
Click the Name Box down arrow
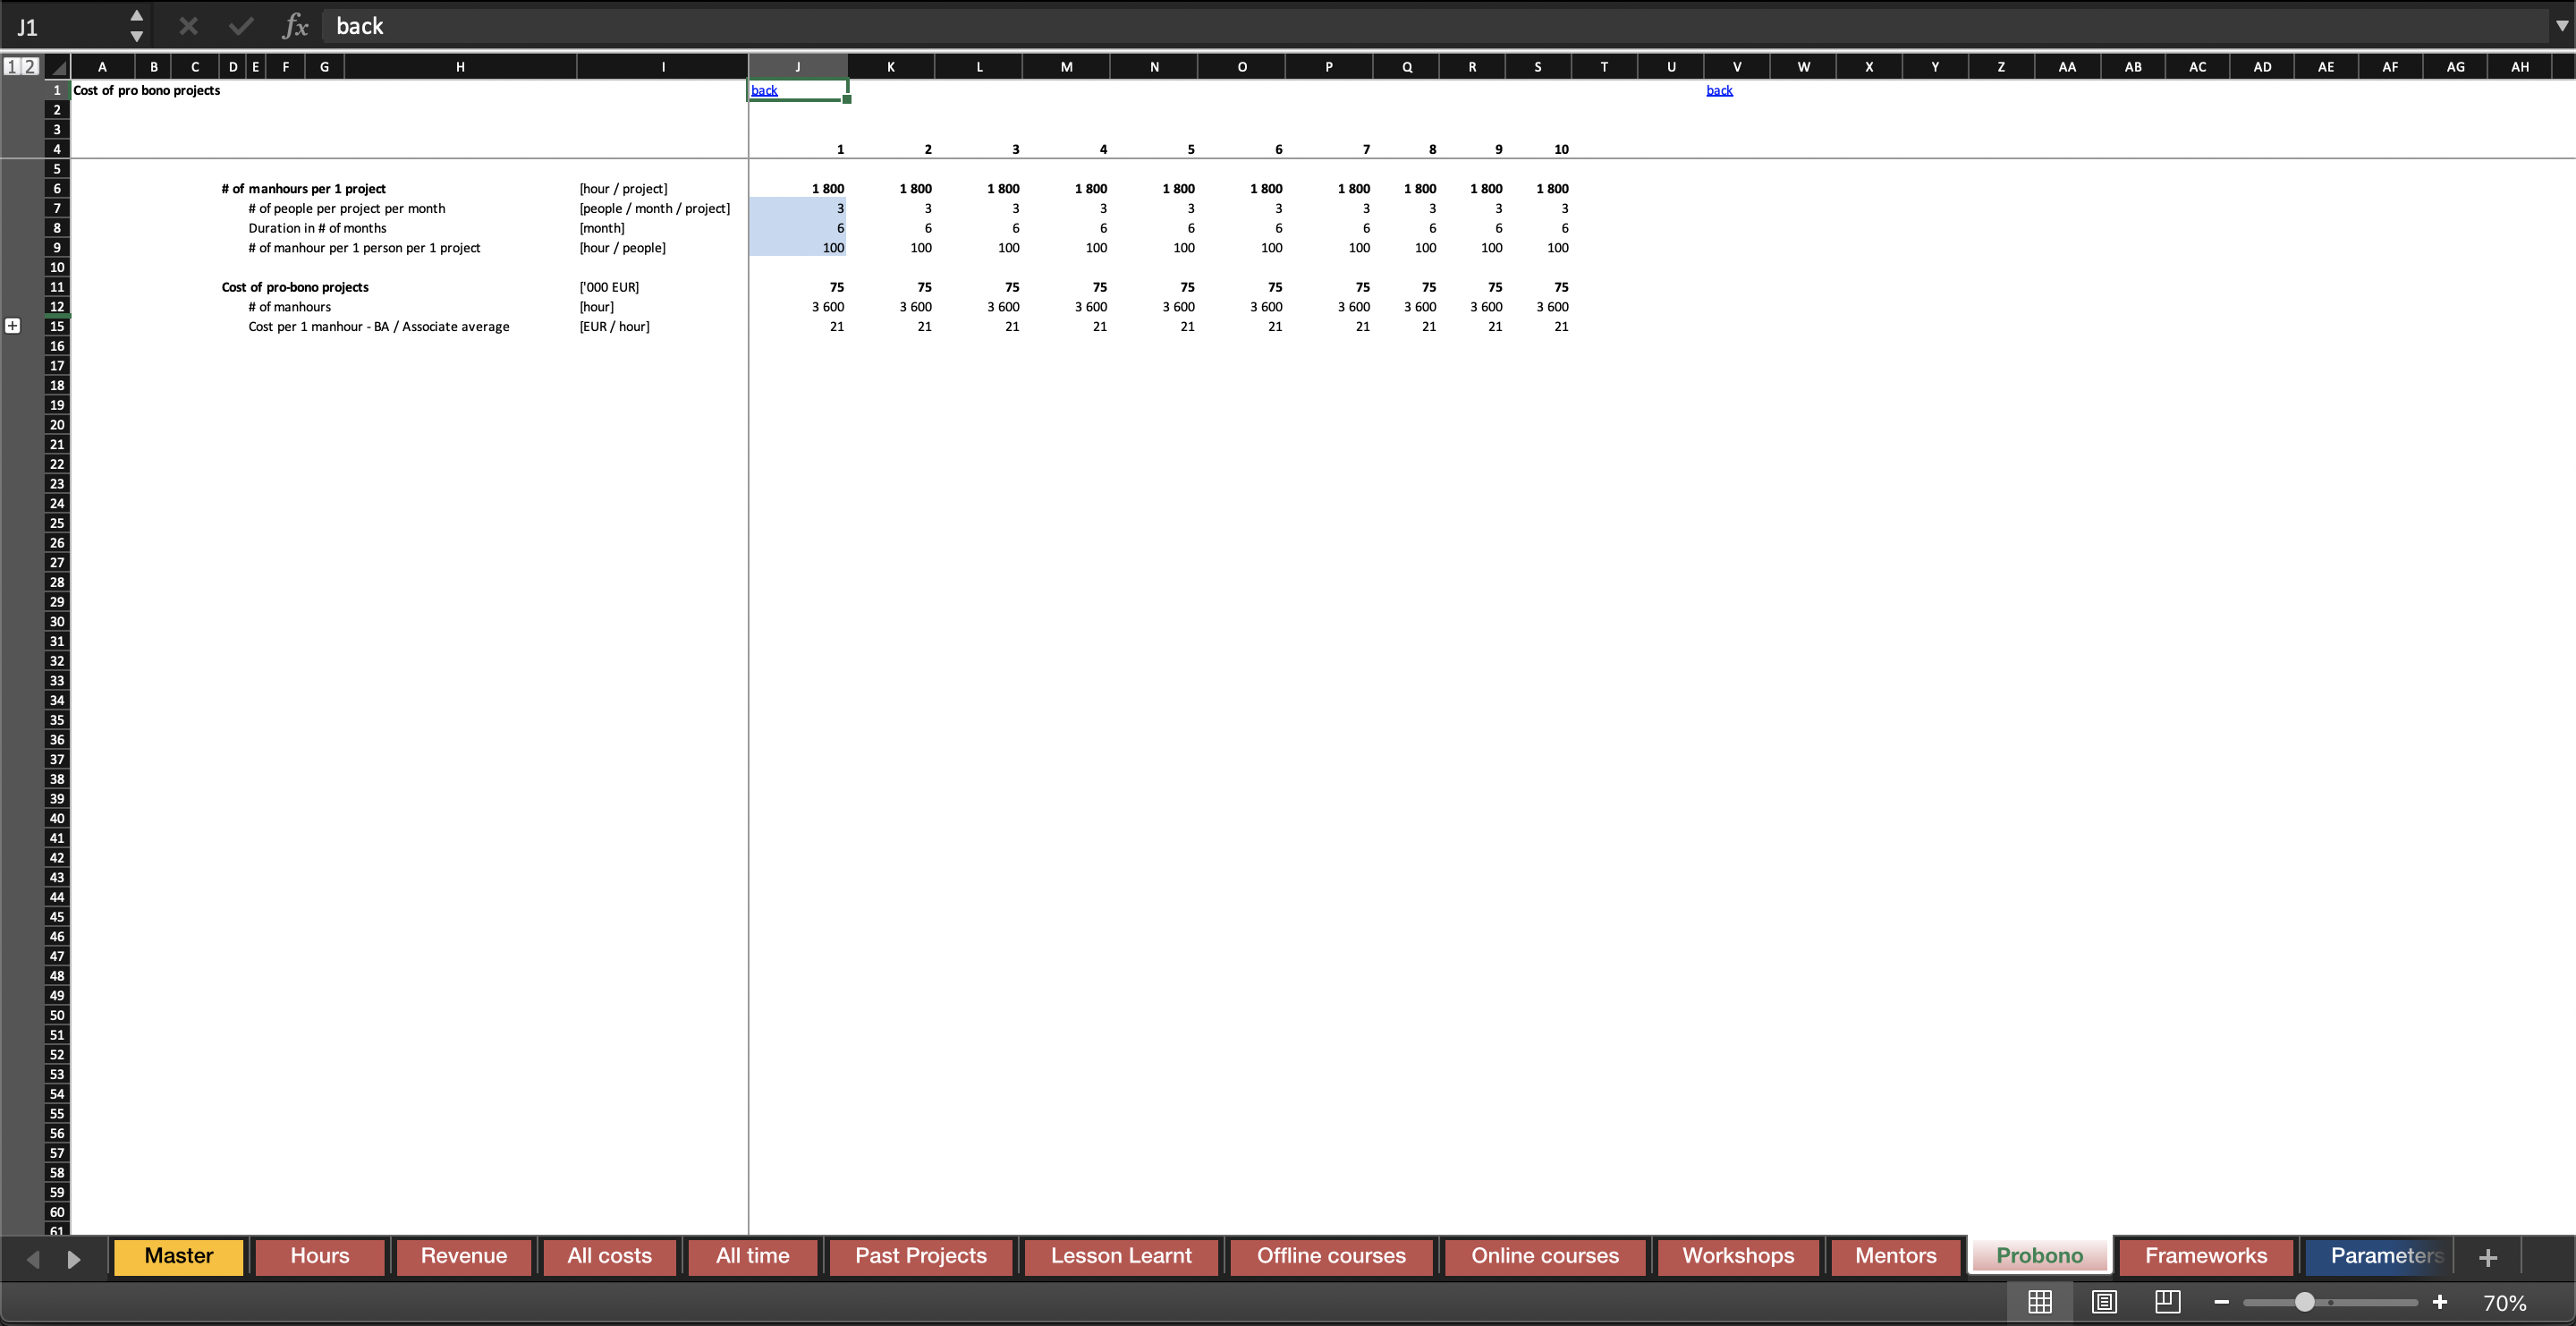pos(137,36)
